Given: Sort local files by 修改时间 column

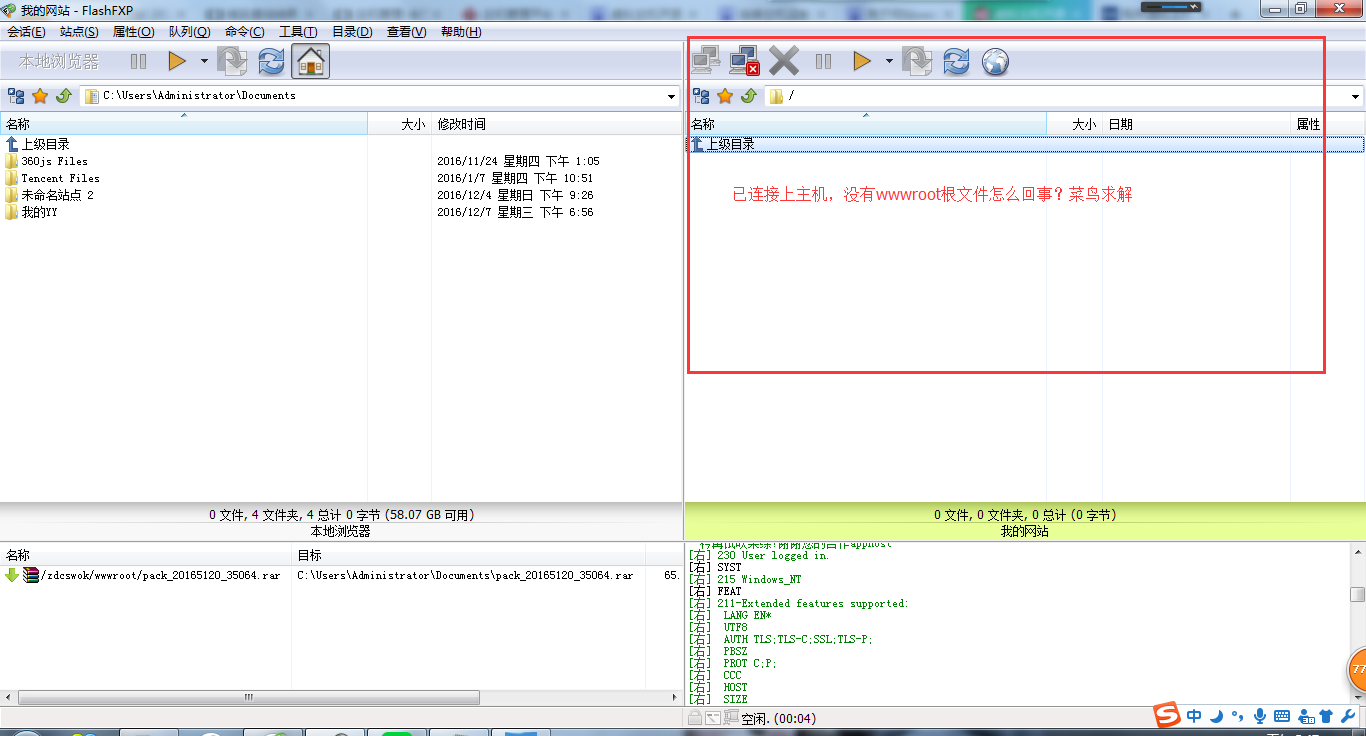Looking at the screenshot, I should [461, 125].
